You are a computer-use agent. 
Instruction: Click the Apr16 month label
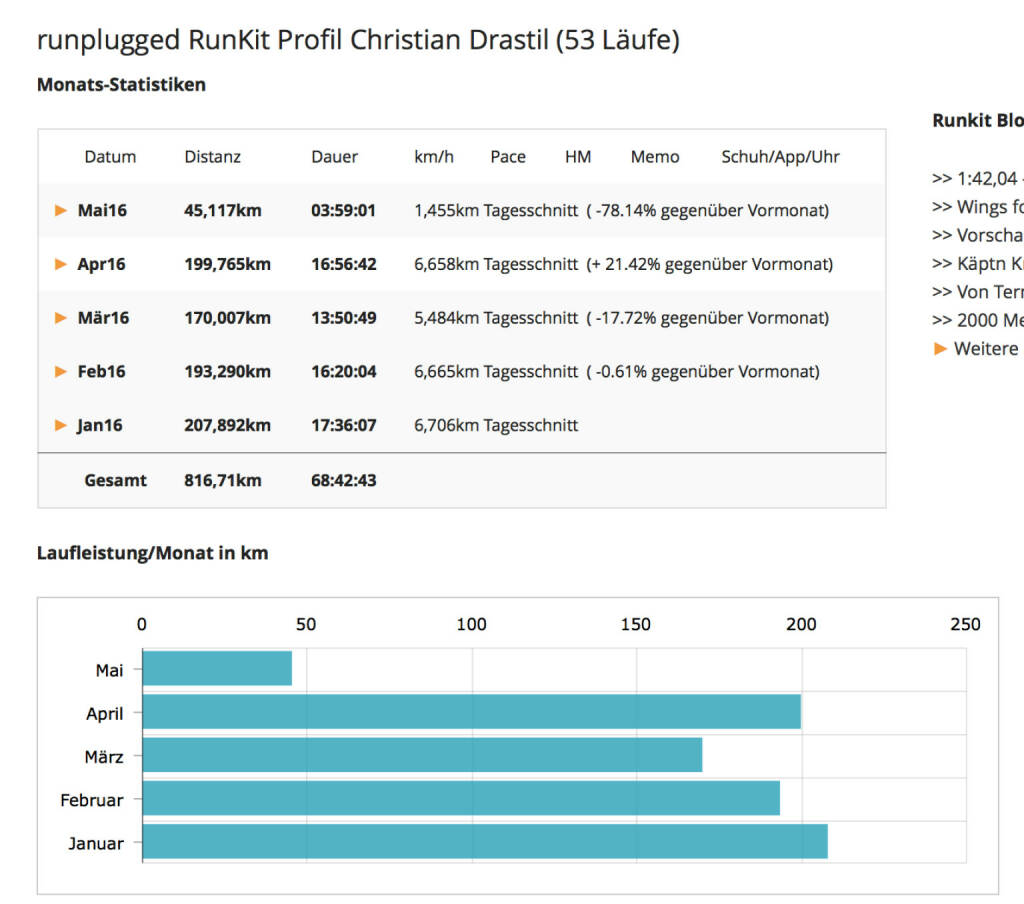[101, 264]
